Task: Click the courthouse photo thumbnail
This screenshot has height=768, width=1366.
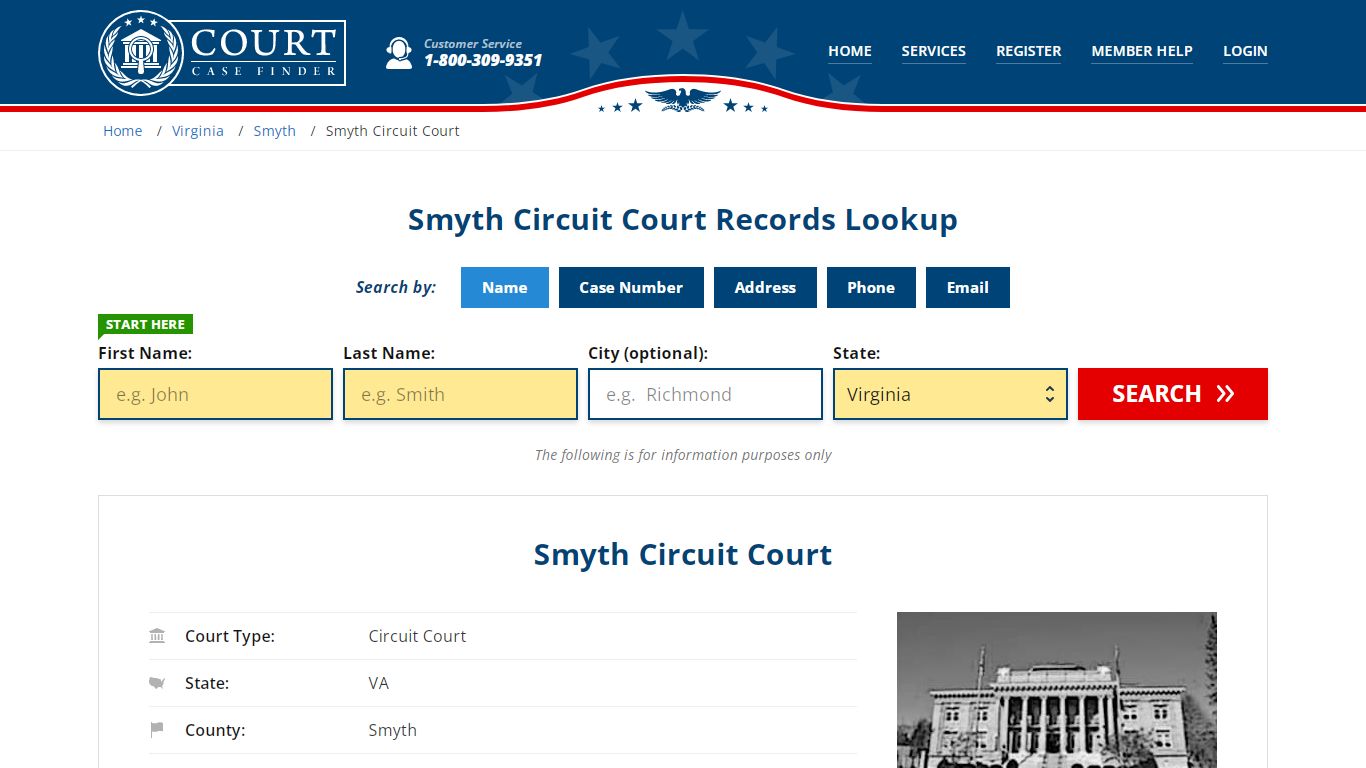Action: coord(1057,690)
